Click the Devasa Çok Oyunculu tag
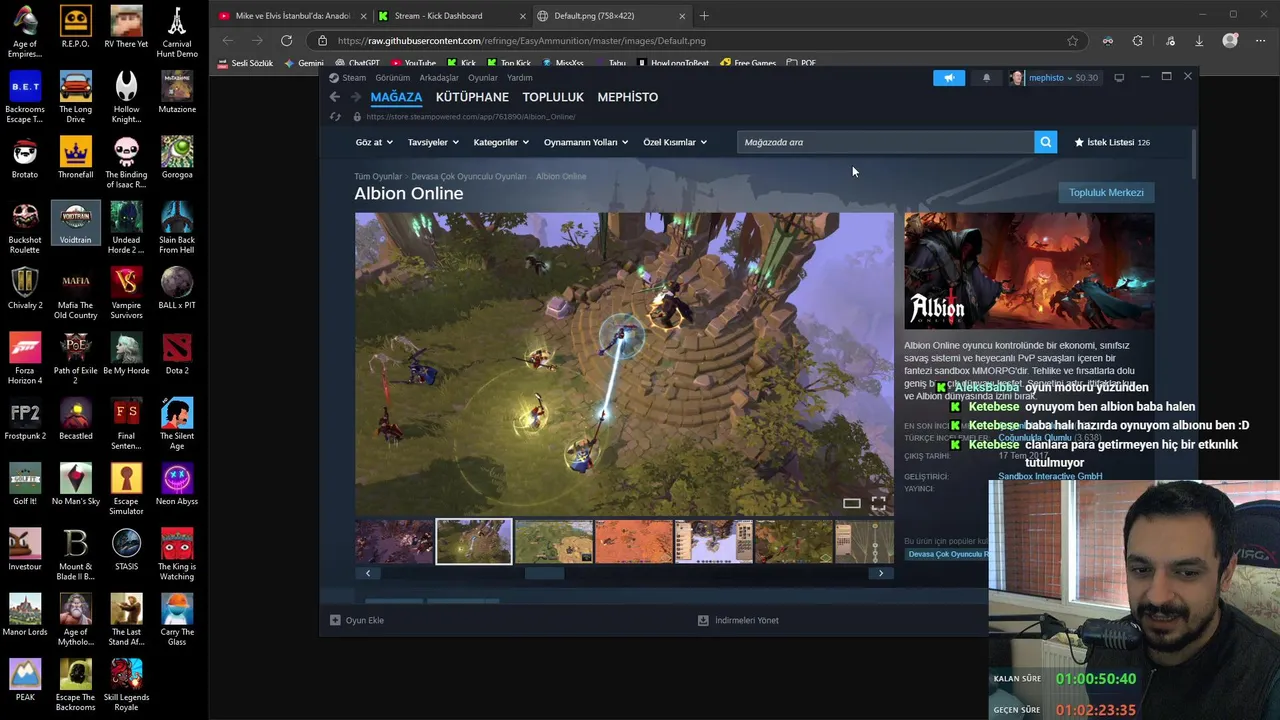1280x720 pixels. pyautogui.click(x=946, y=554)
